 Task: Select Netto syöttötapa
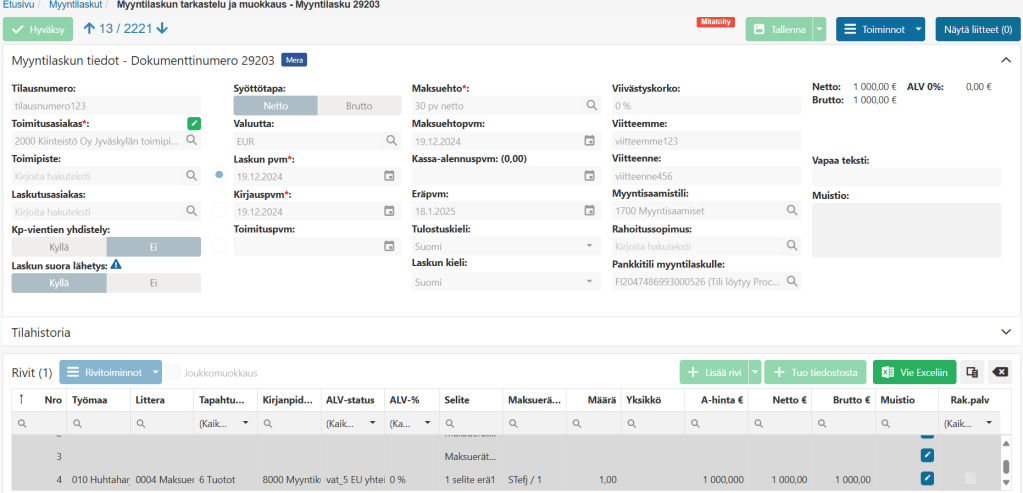[275, 106]
